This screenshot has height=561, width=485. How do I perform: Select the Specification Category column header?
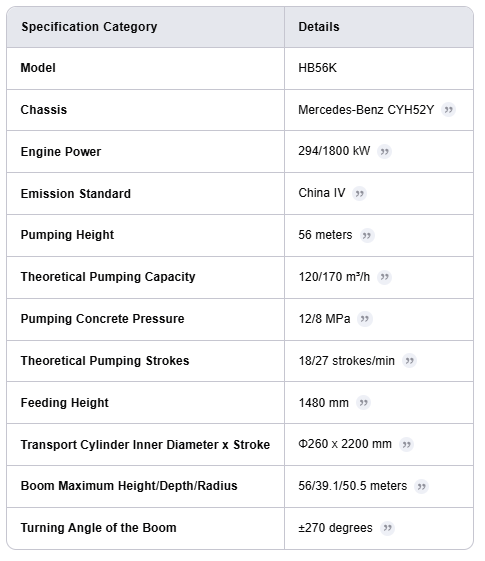coord(89,27)
